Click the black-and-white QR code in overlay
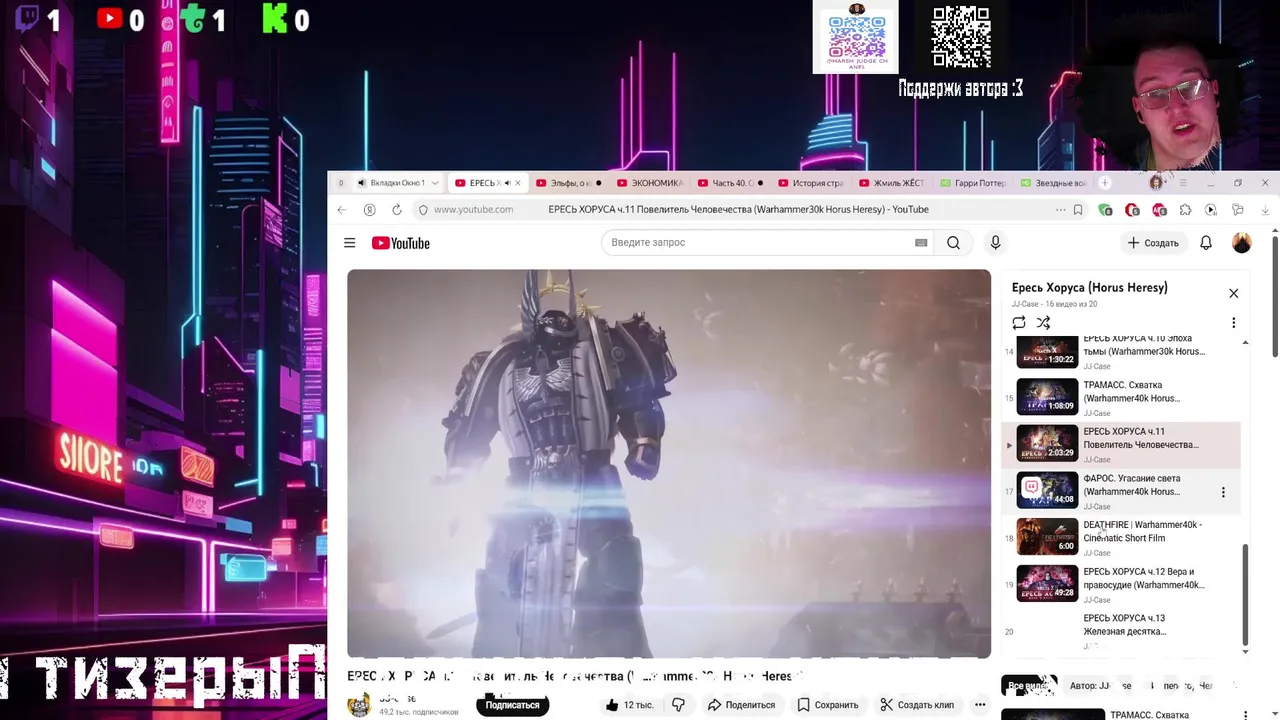1280x720 pixels. click(961, 37)
